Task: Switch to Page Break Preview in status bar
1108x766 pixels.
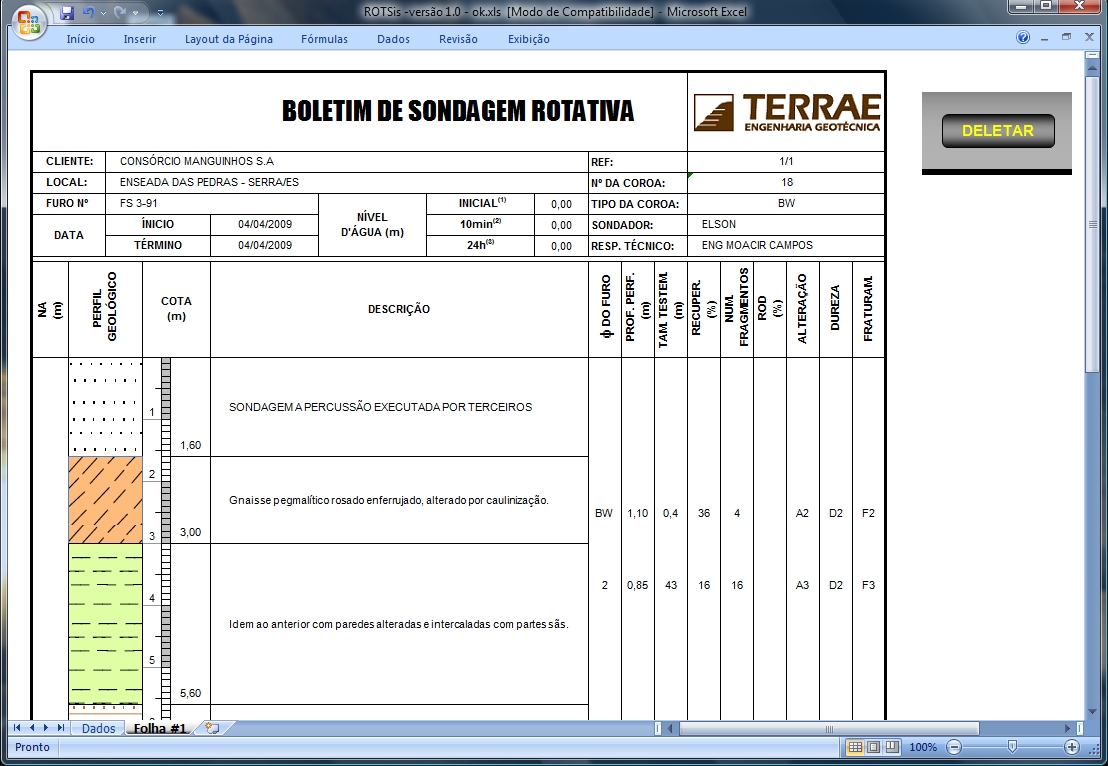Action: point(892,747)
